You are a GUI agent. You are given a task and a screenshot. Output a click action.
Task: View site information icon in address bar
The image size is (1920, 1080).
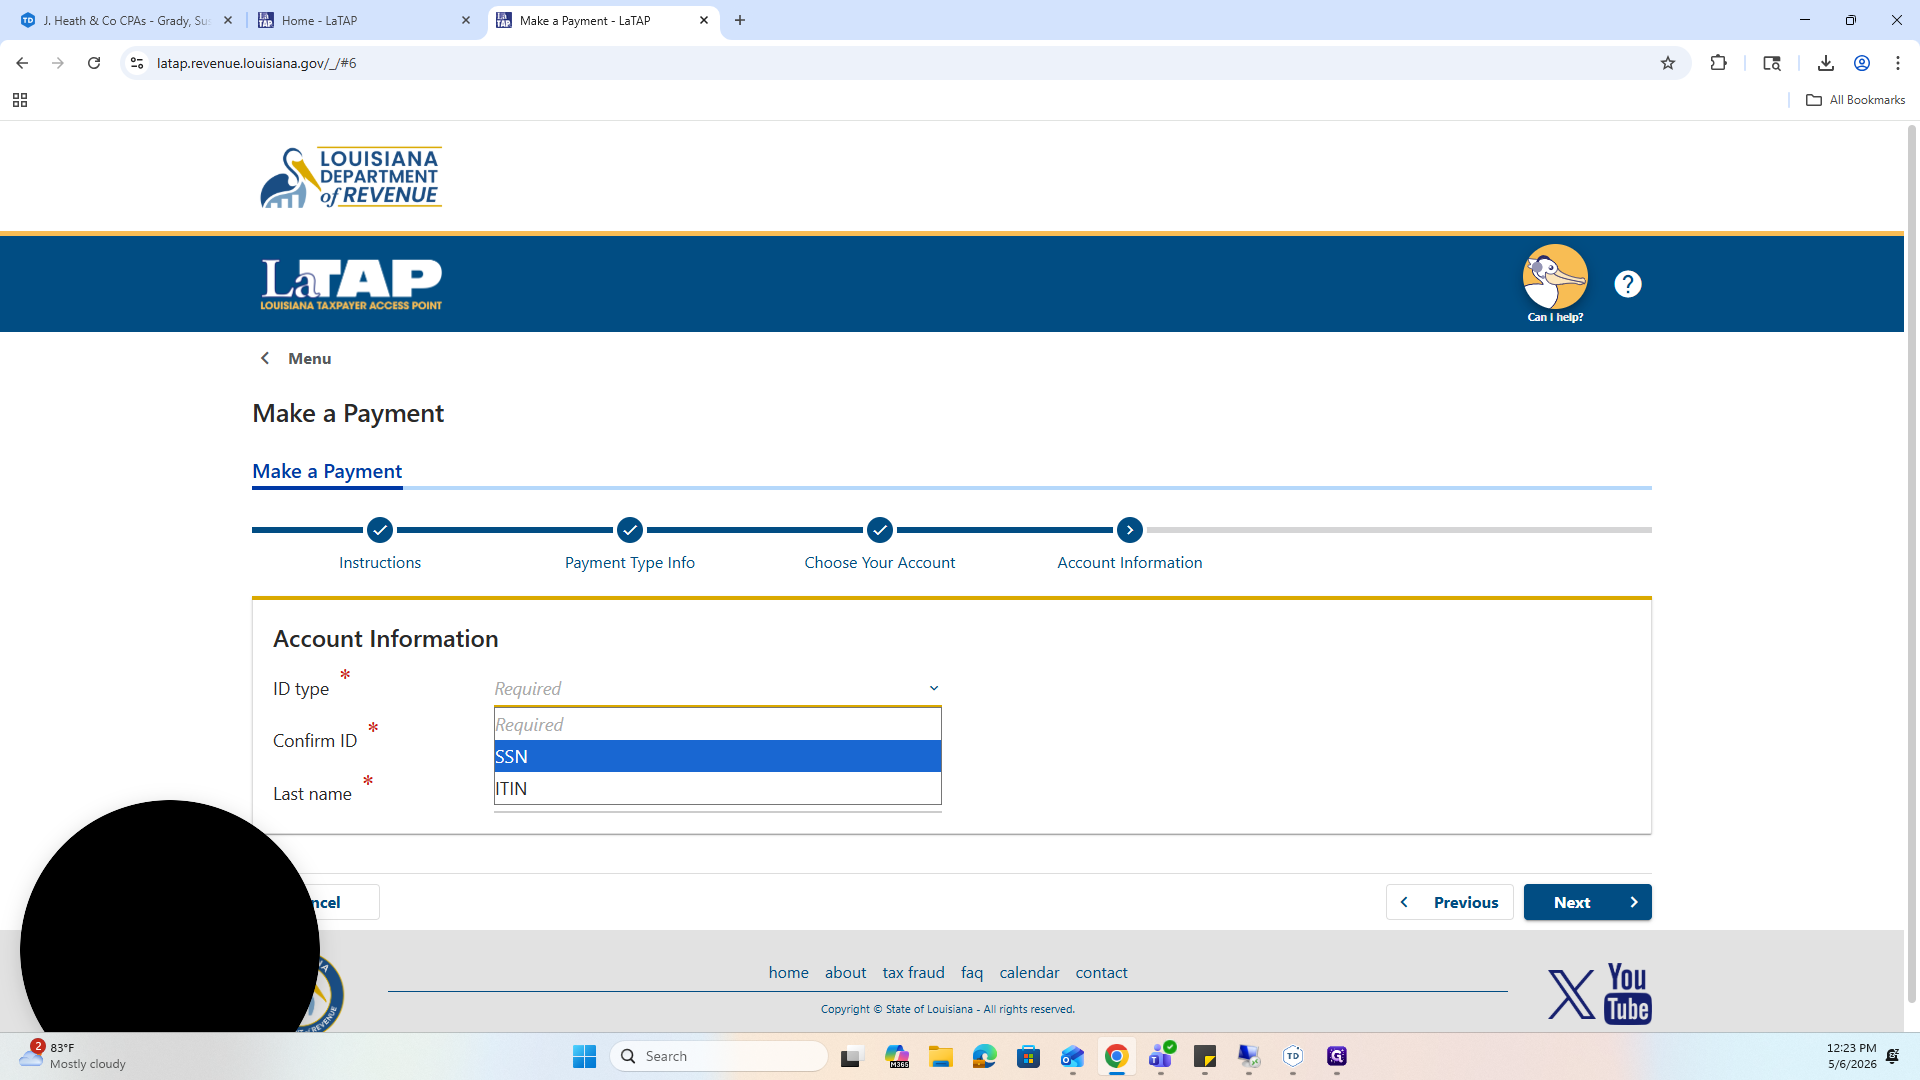[137, 63]
